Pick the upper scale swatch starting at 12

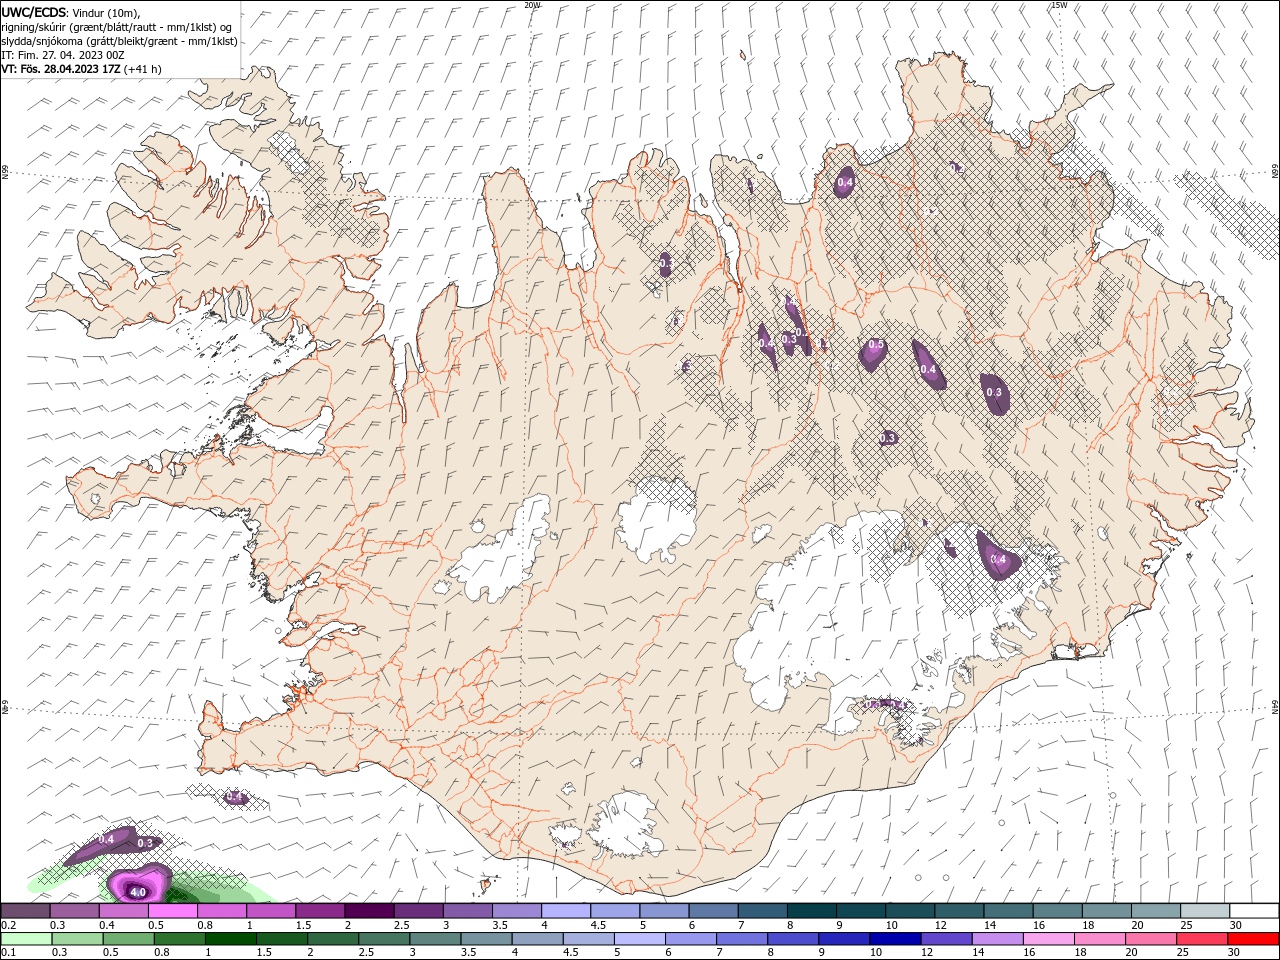(x=957, y=911)
